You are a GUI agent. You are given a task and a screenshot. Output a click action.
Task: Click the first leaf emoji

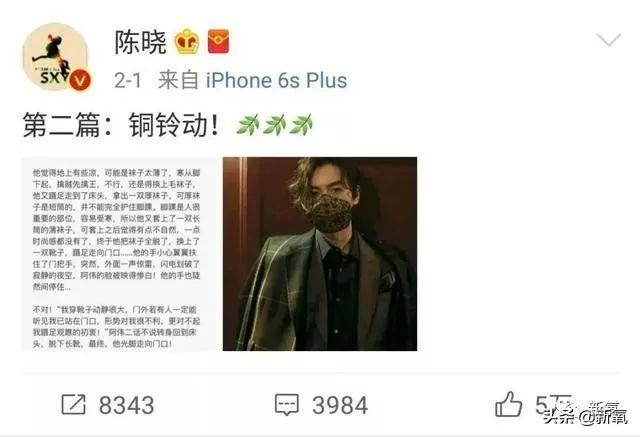(x=248, y=125)
